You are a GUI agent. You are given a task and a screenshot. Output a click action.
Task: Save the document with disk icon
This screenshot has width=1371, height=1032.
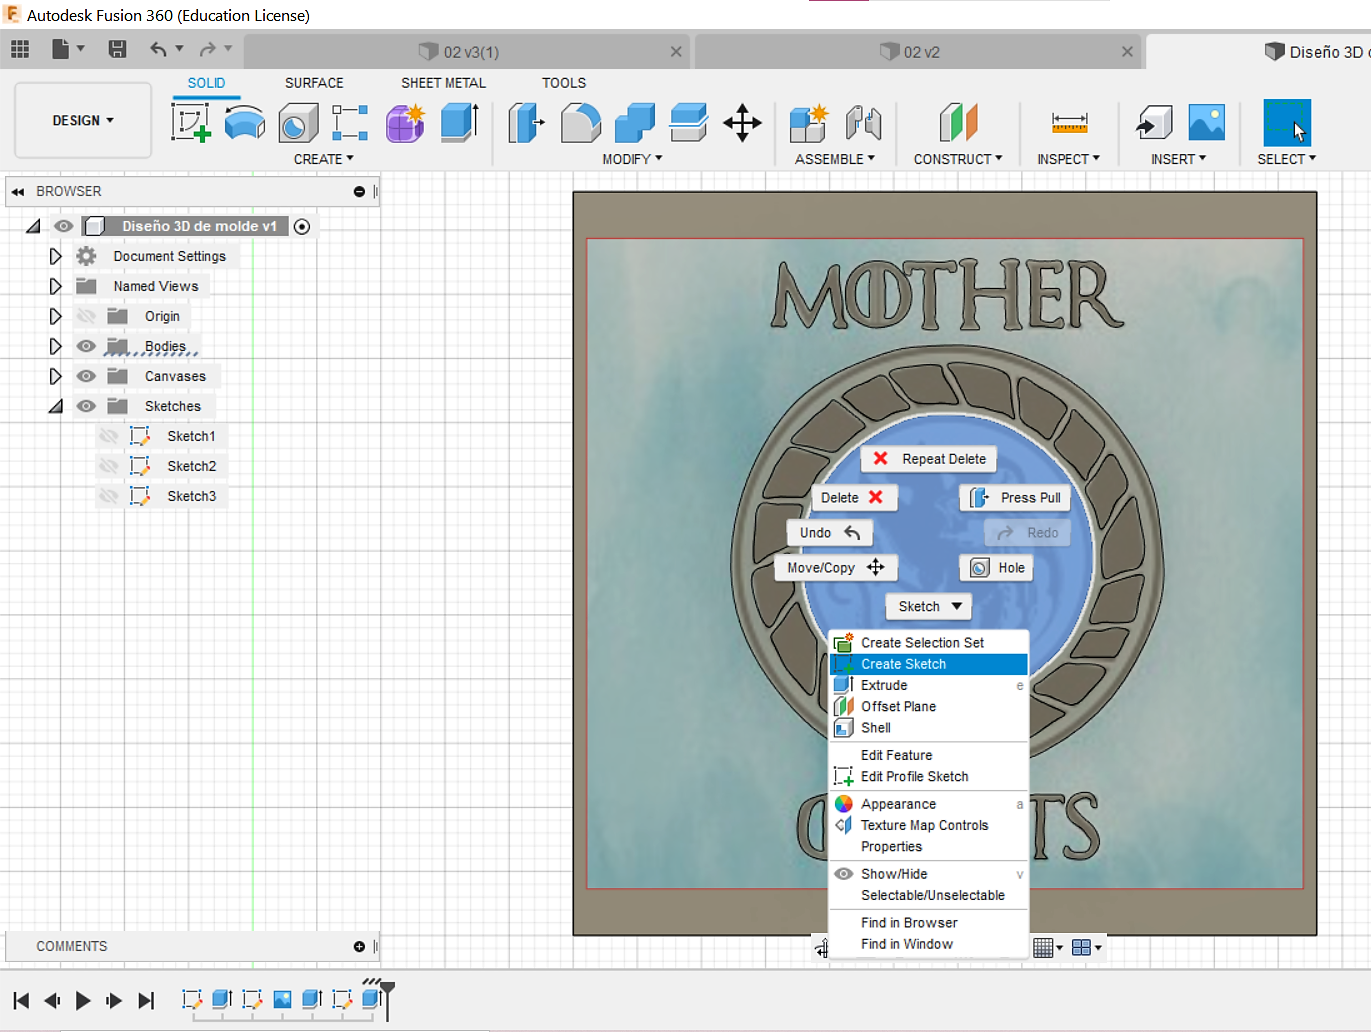(x=117, y=49)
